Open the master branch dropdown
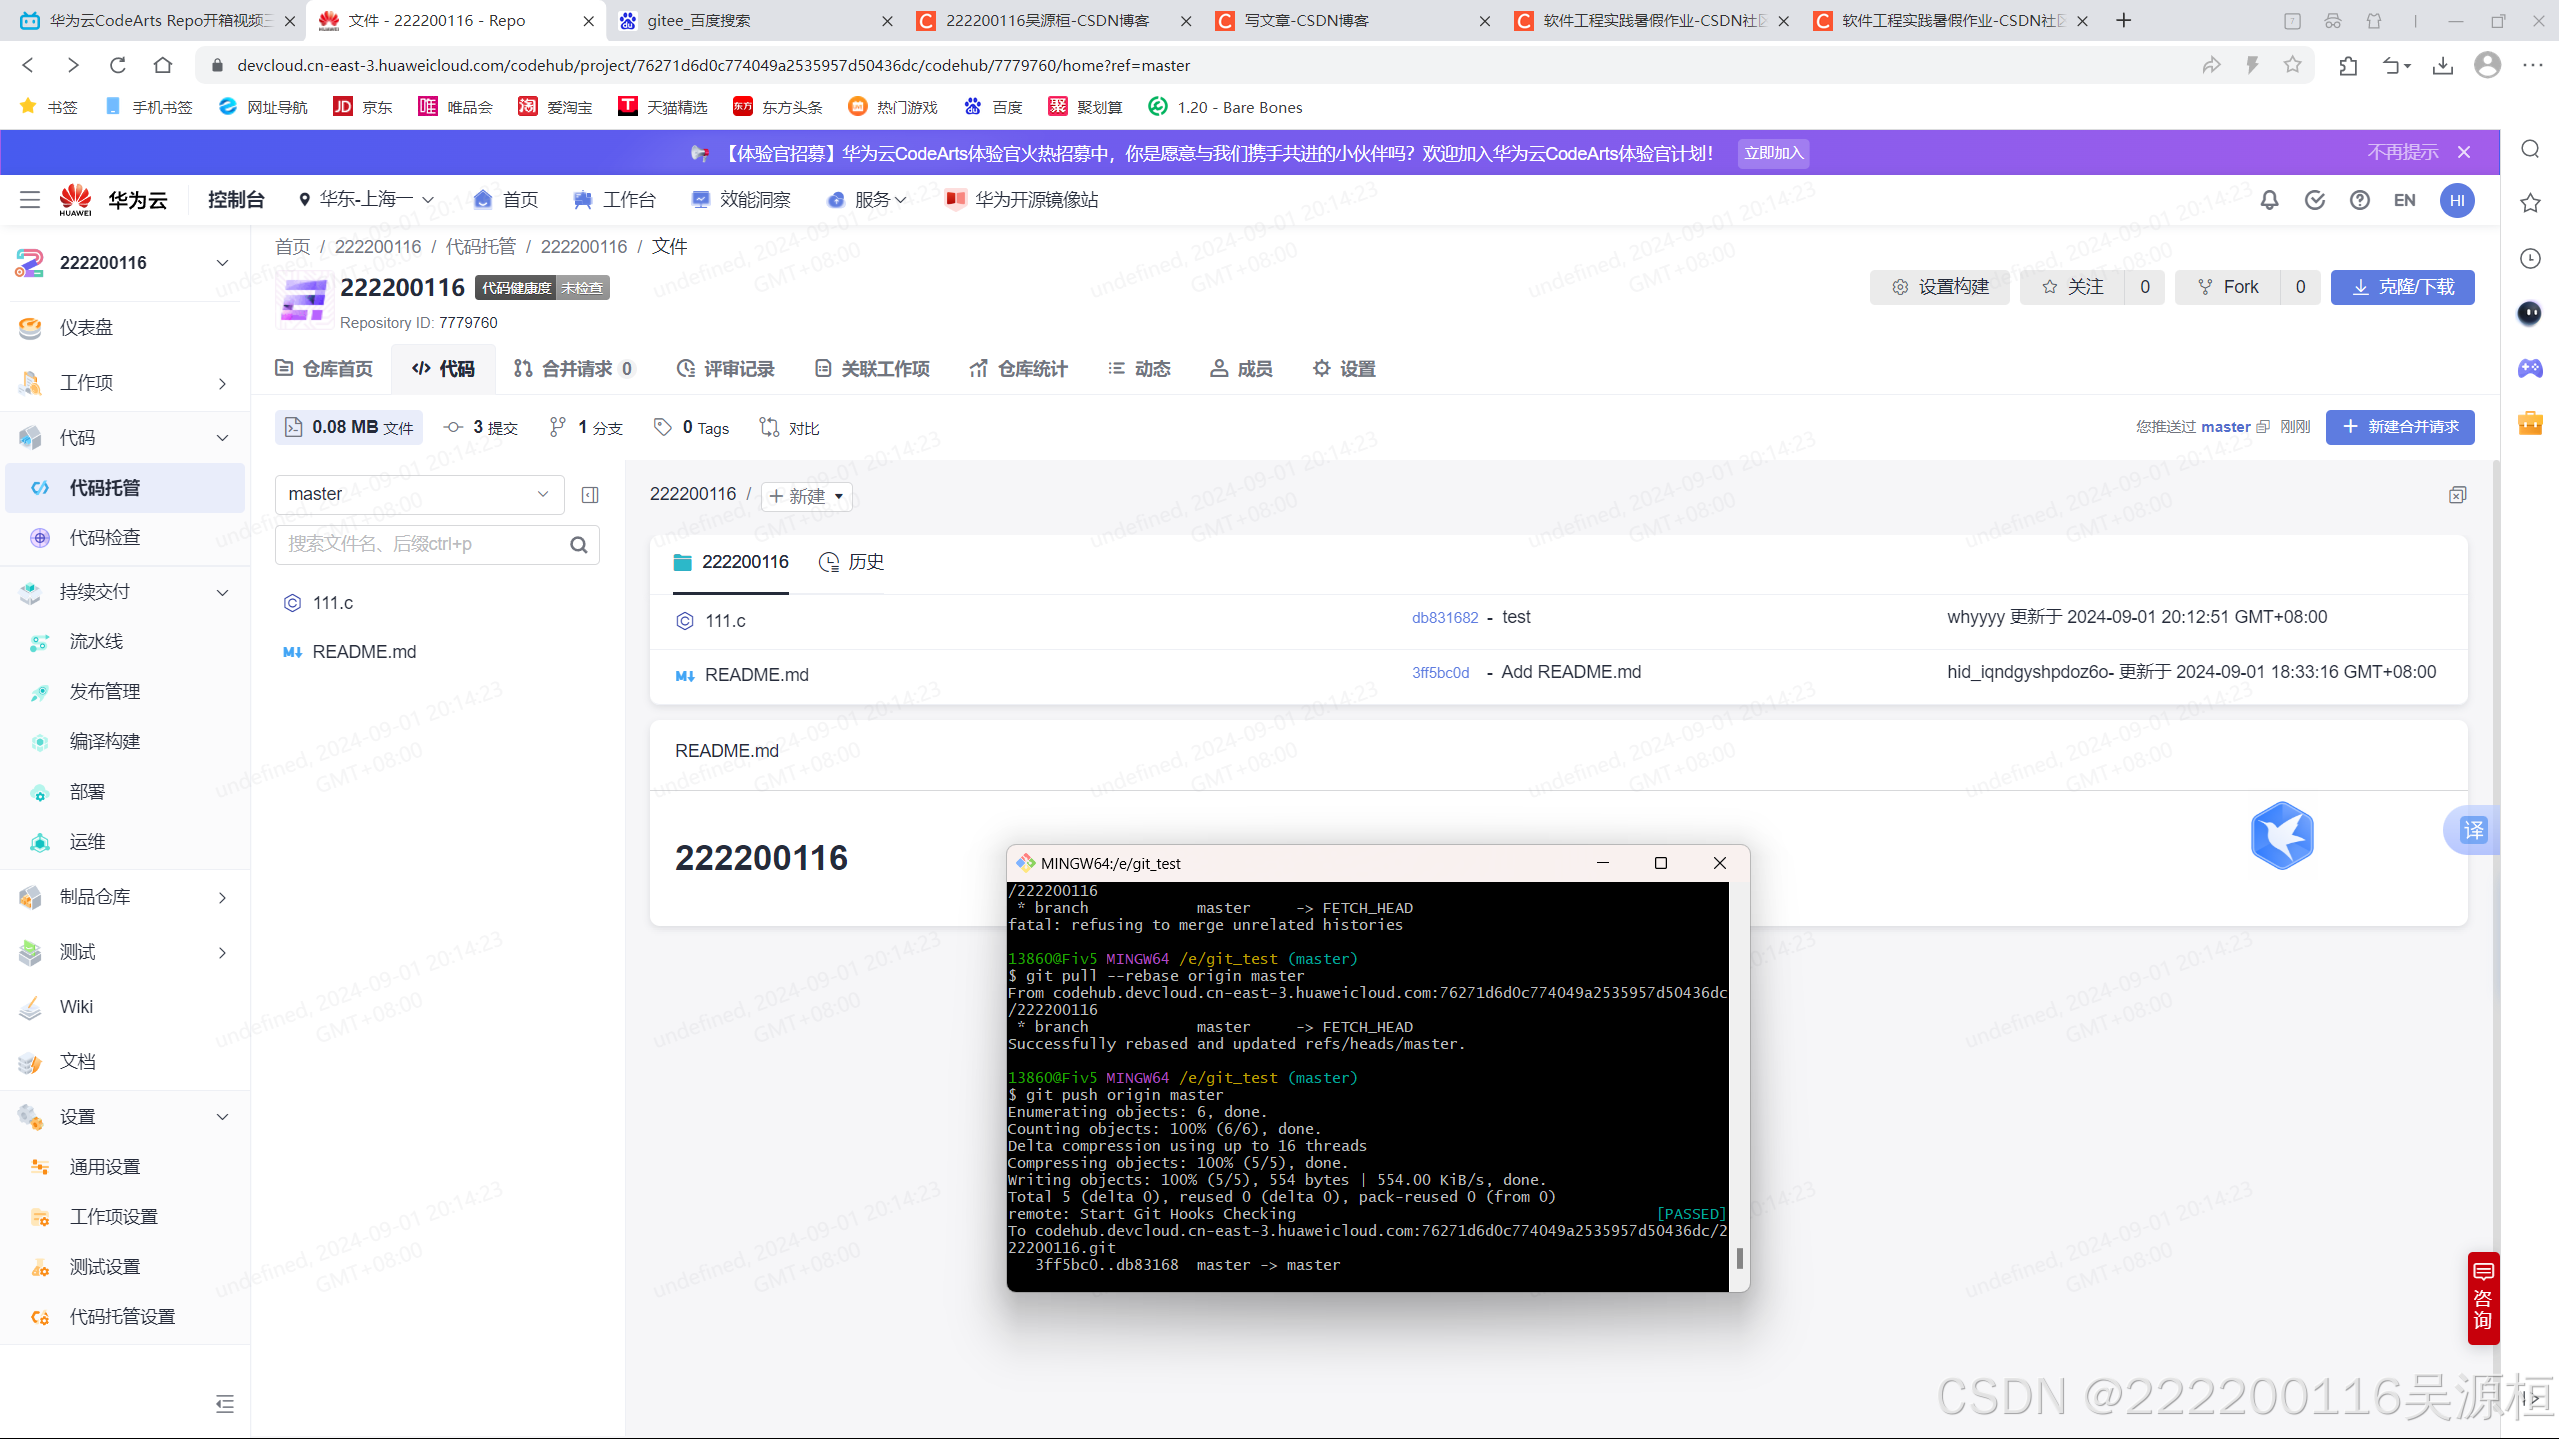The image size is (2559, 1439). [x=419, y=494]
